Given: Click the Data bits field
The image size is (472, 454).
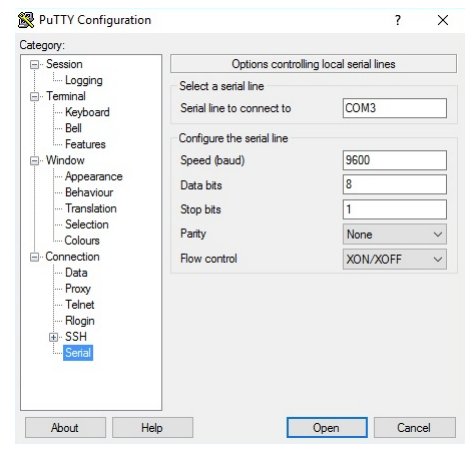Looking at the screenshot, I should pyautogui.click(x=395, y=184).
